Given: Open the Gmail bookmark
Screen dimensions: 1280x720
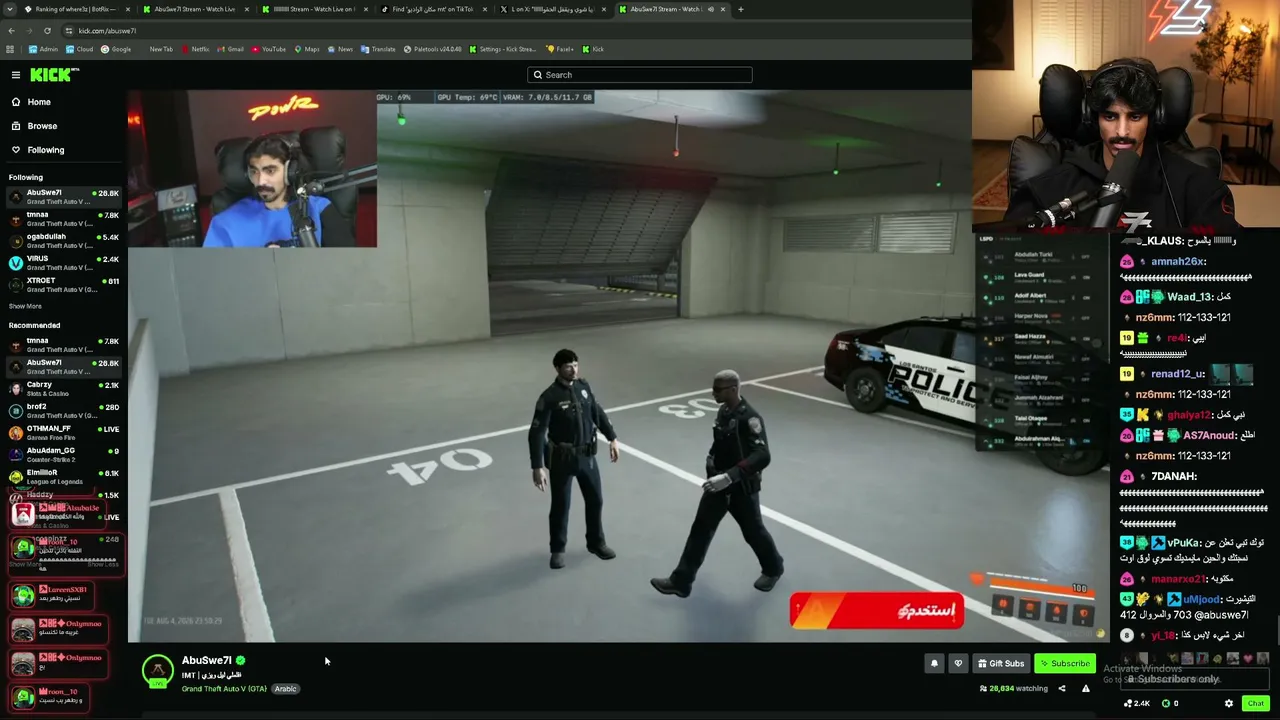Looking at the screenshot, I should 231,49.
